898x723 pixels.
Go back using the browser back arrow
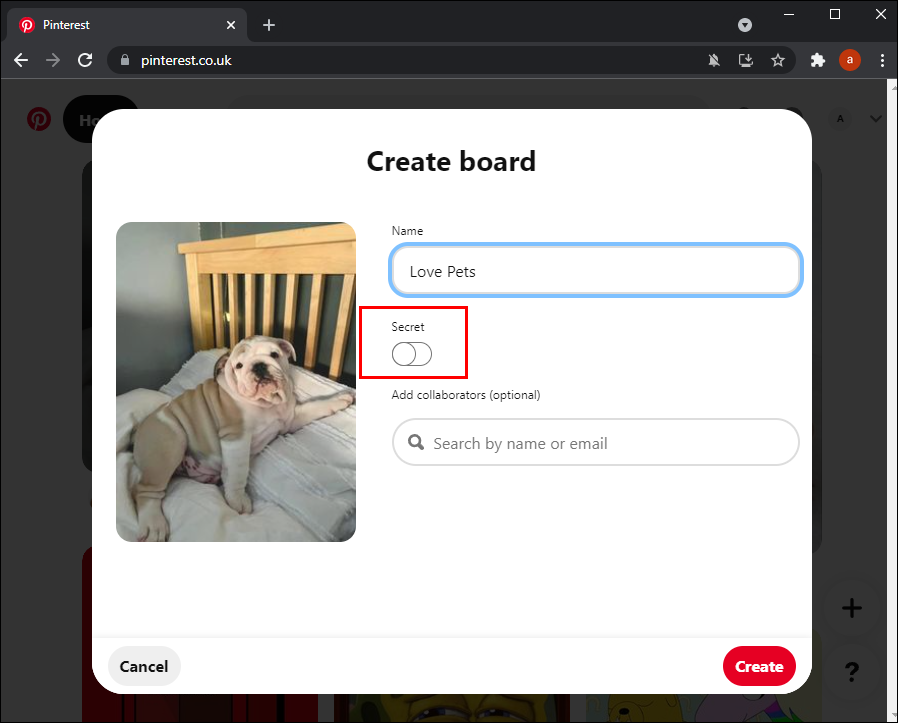point(21,60)
